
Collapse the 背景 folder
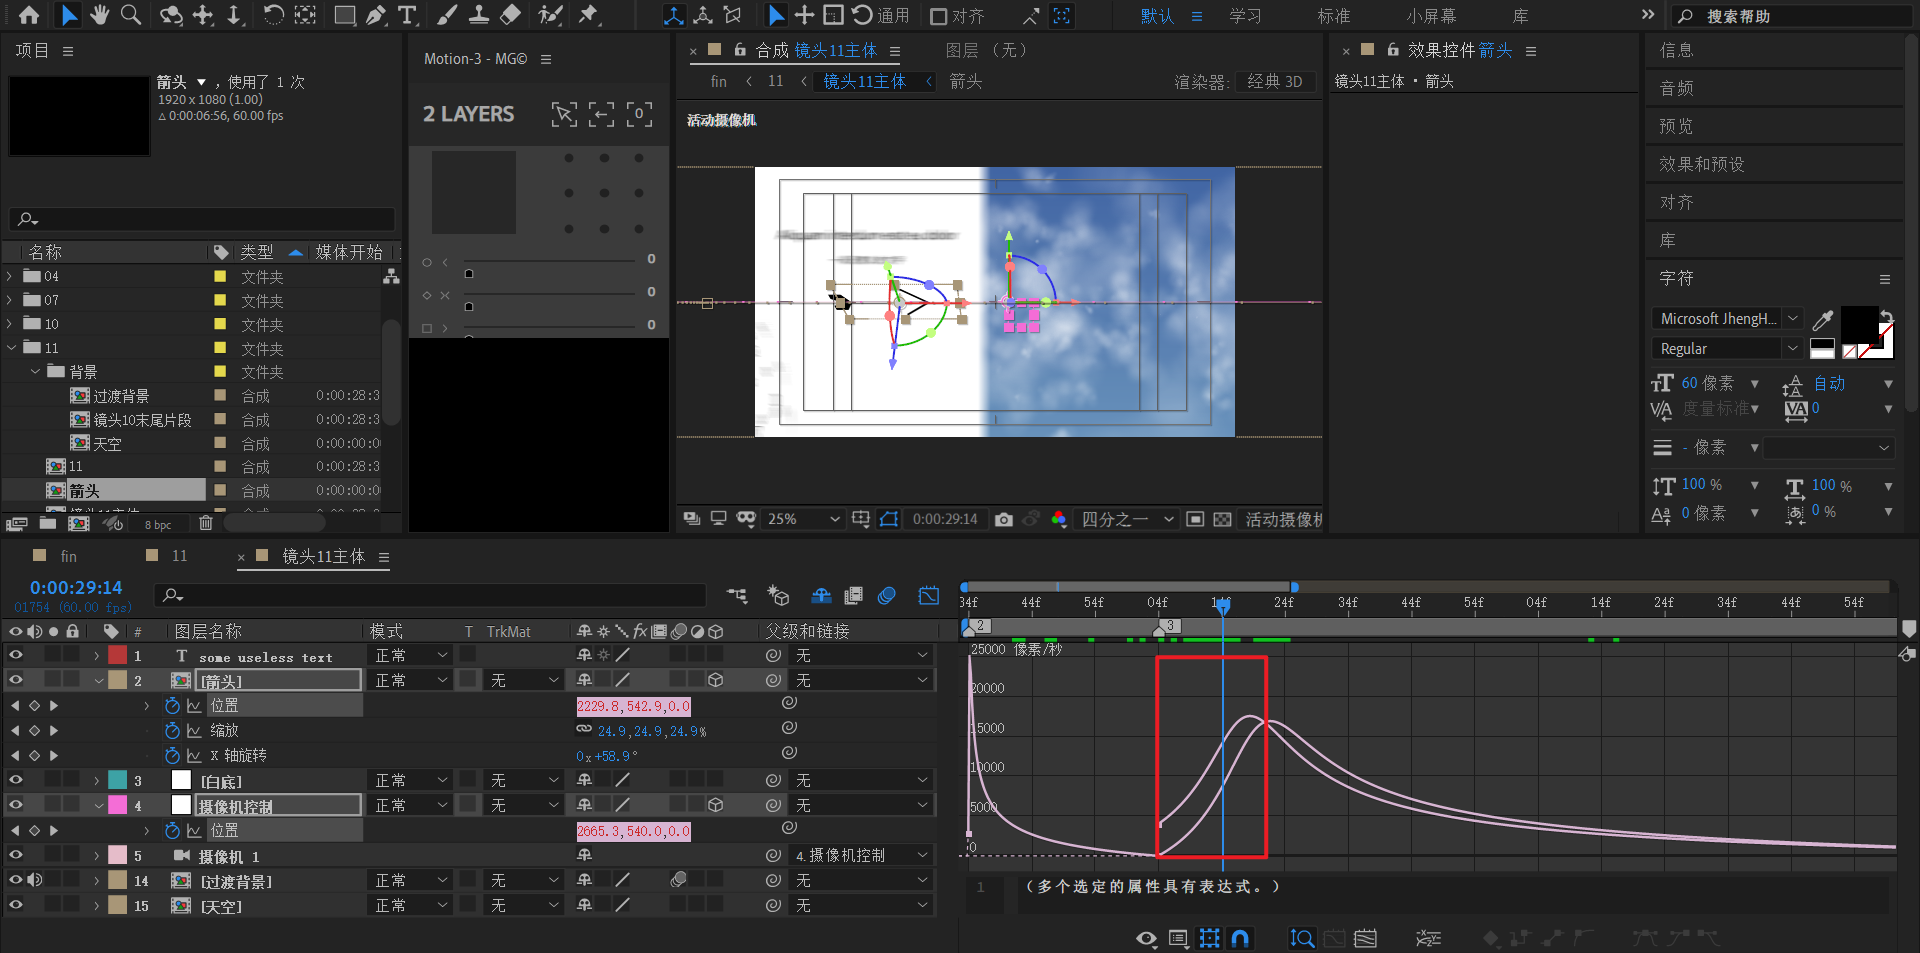pyautogui.click(x=35, y=372)
